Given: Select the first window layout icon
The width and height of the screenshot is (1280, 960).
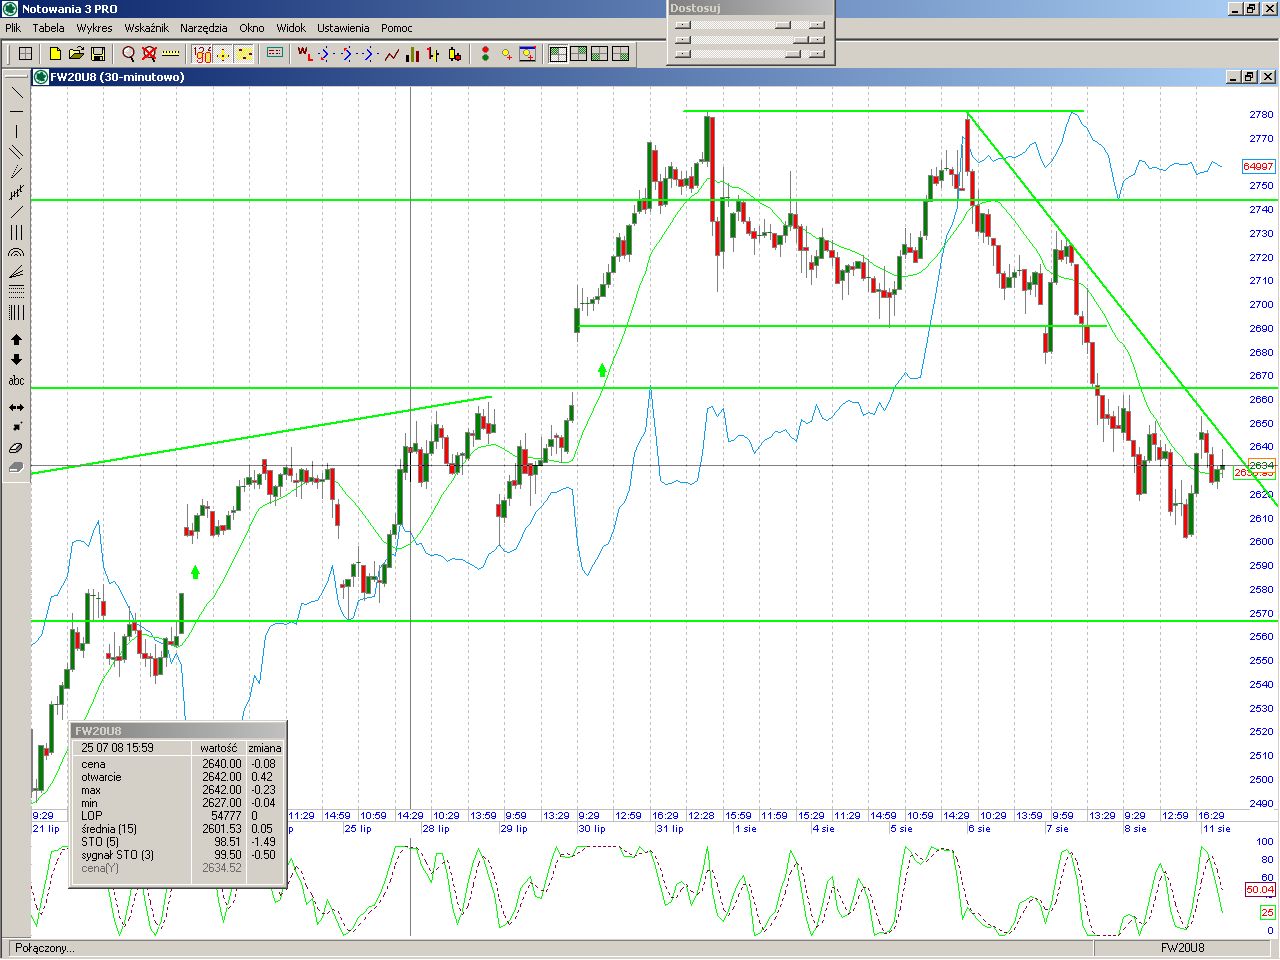Looking at the screenshot, I should tap(558, 54).
